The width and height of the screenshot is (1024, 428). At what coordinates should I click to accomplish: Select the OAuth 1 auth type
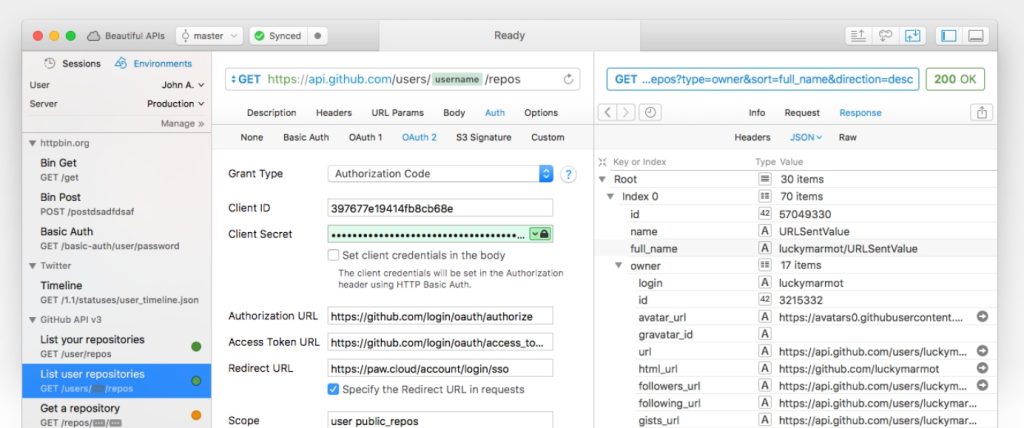[x=366, y=138]
